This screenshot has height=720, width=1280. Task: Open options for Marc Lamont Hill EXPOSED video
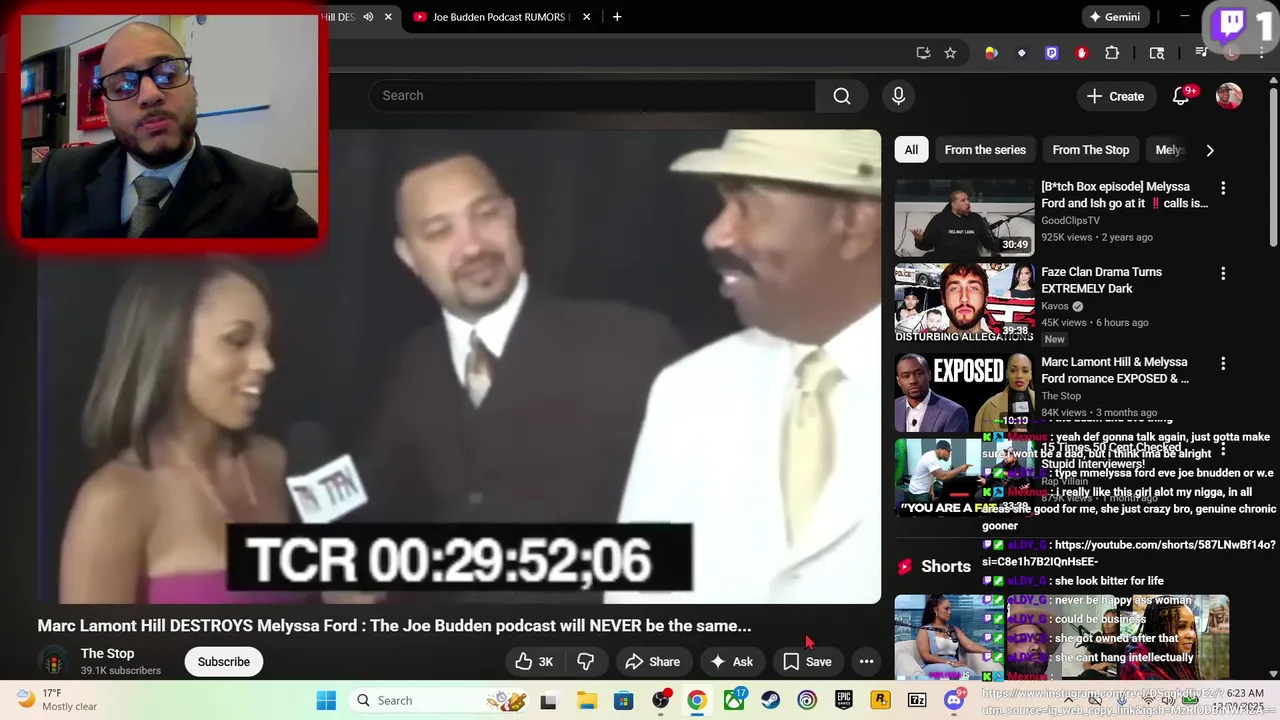click(1223, 364)
